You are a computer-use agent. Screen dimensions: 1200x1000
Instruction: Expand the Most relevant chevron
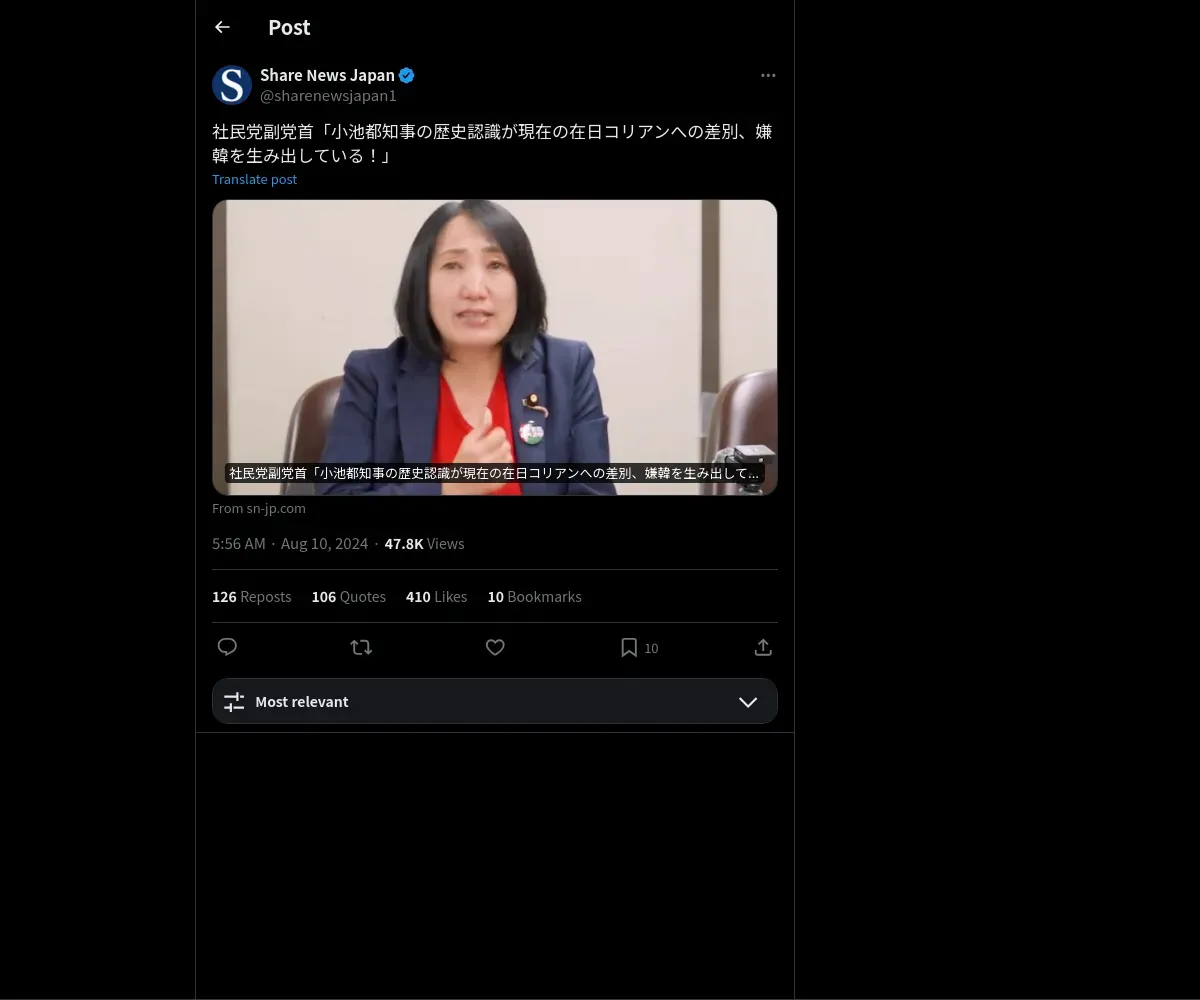748,702
